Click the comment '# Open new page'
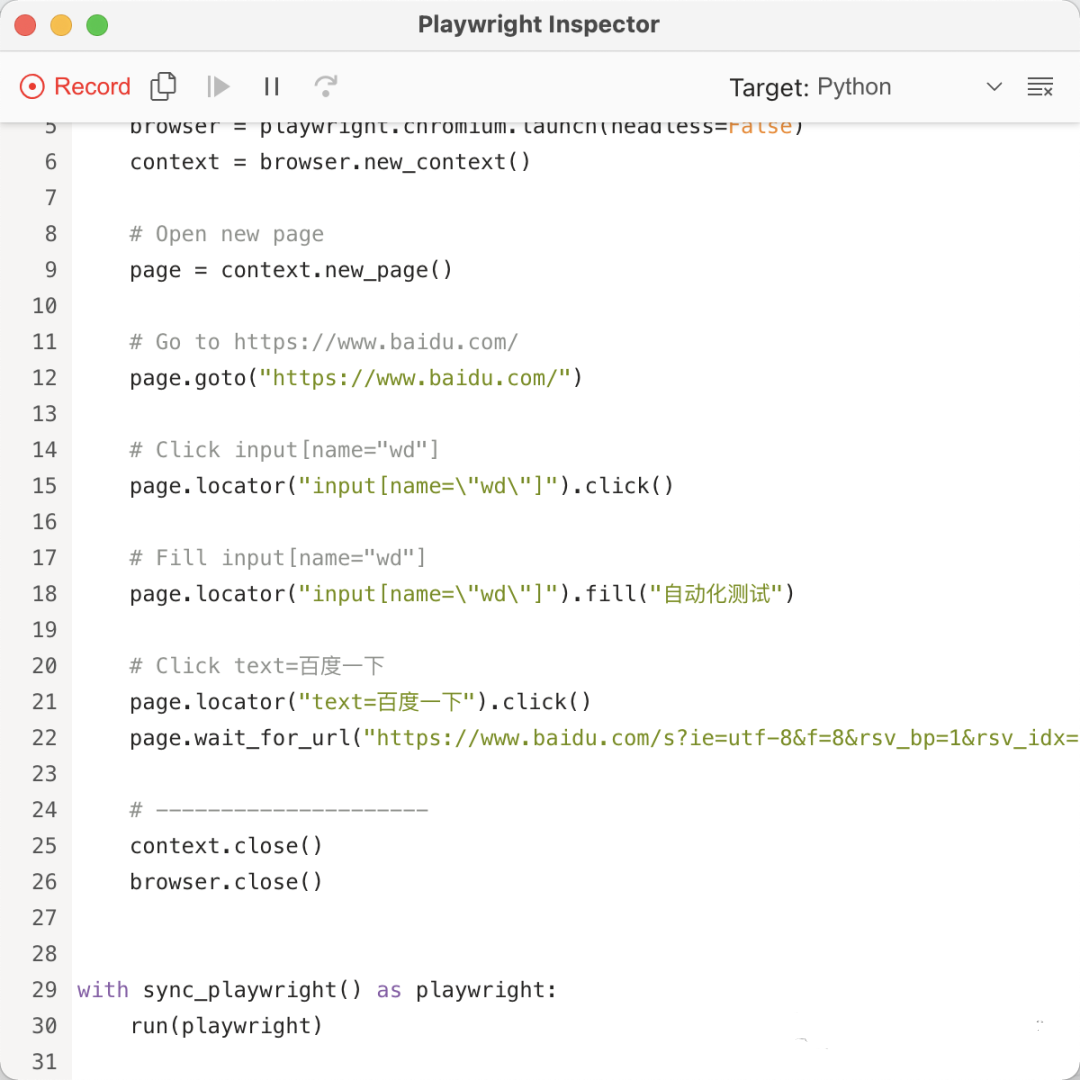 [227, 234]
